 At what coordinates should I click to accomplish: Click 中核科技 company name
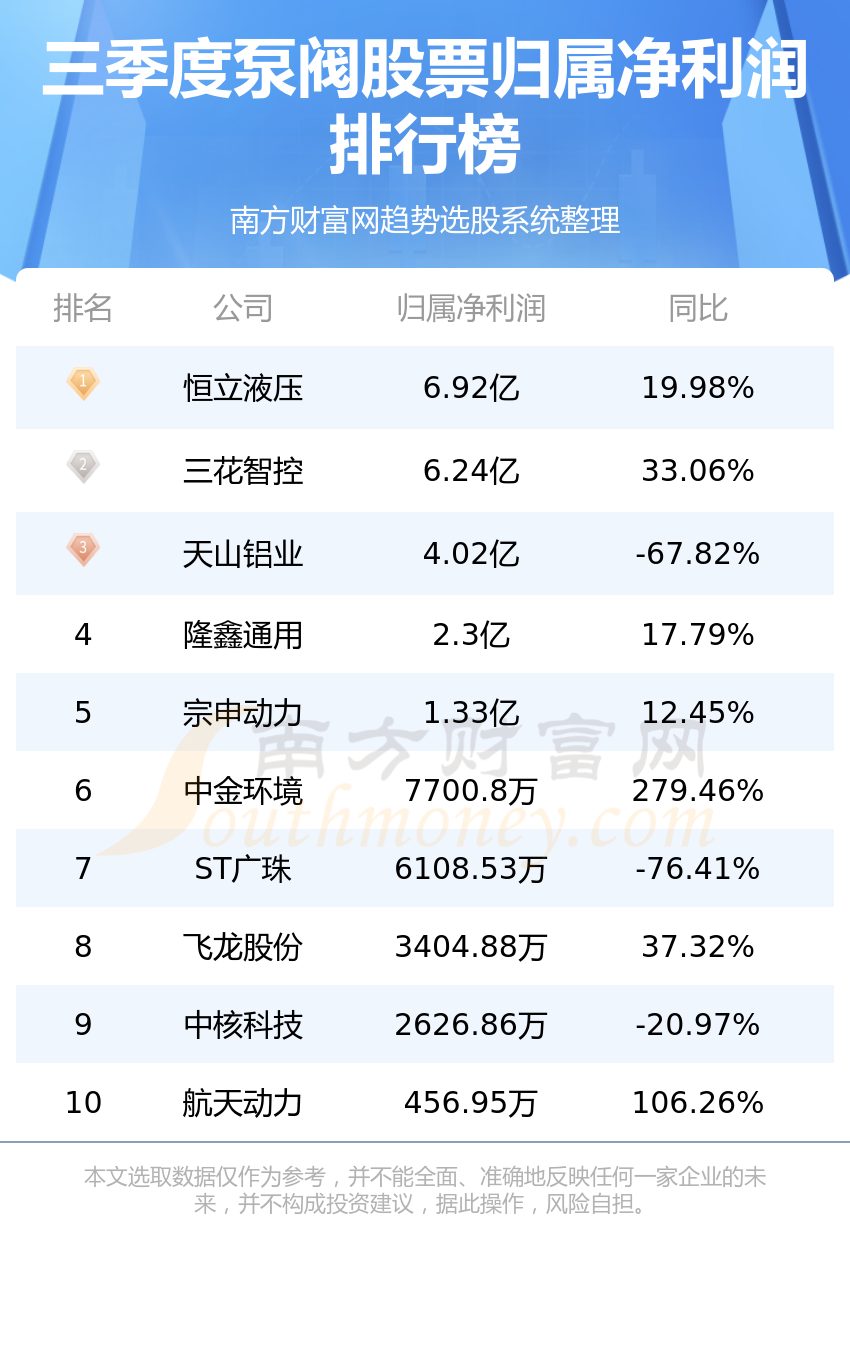243,1025
